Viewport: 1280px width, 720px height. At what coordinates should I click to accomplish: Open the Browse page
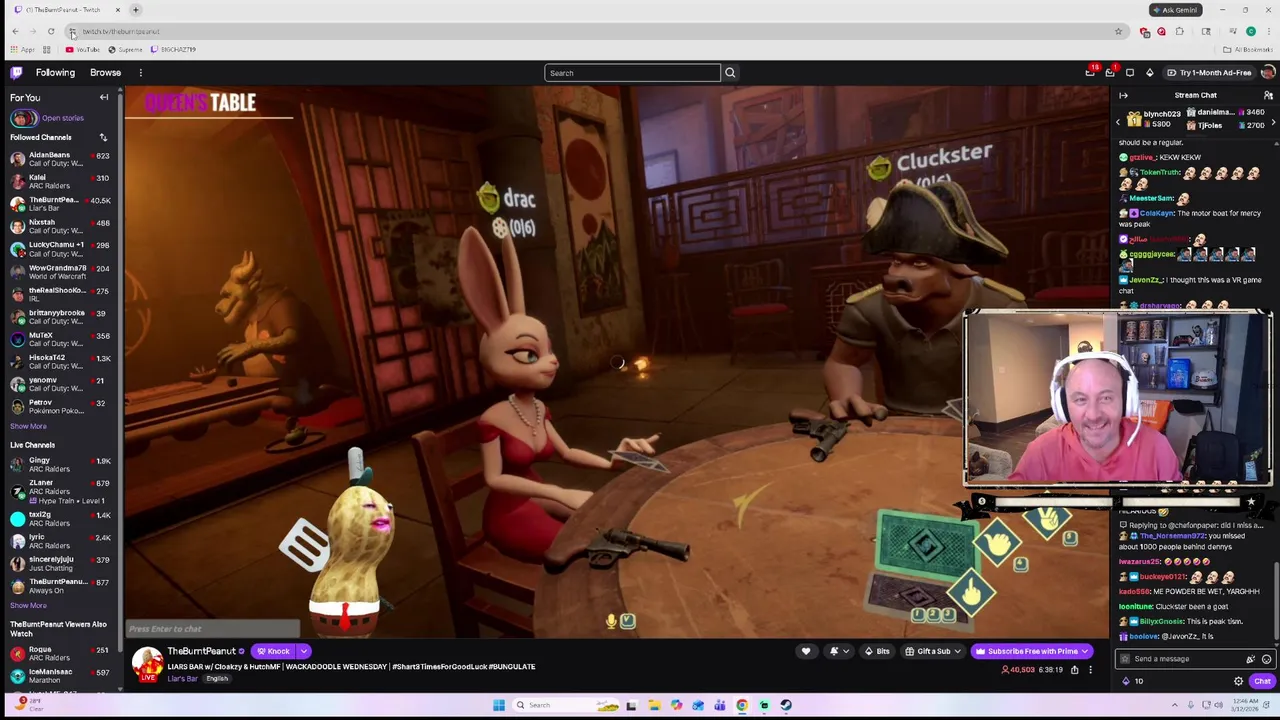click(x=105, y=72)
